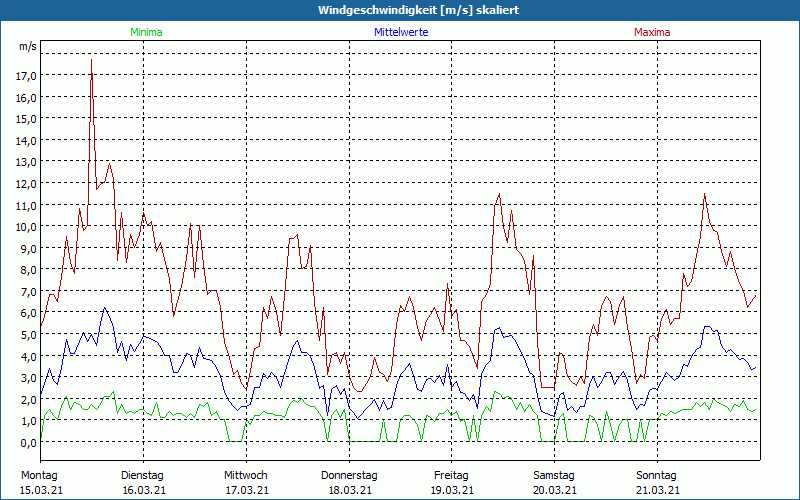Viewport: 800px width, 500px height.
Task: Click the 13,0 y-axis value
Action: [27, 162]
